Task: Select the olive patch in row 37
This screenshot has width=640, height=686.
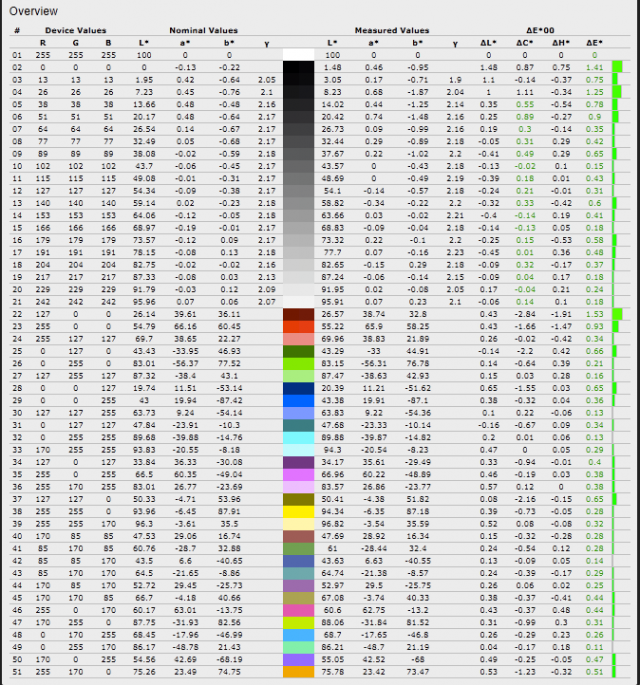Action: coord(298,499)
